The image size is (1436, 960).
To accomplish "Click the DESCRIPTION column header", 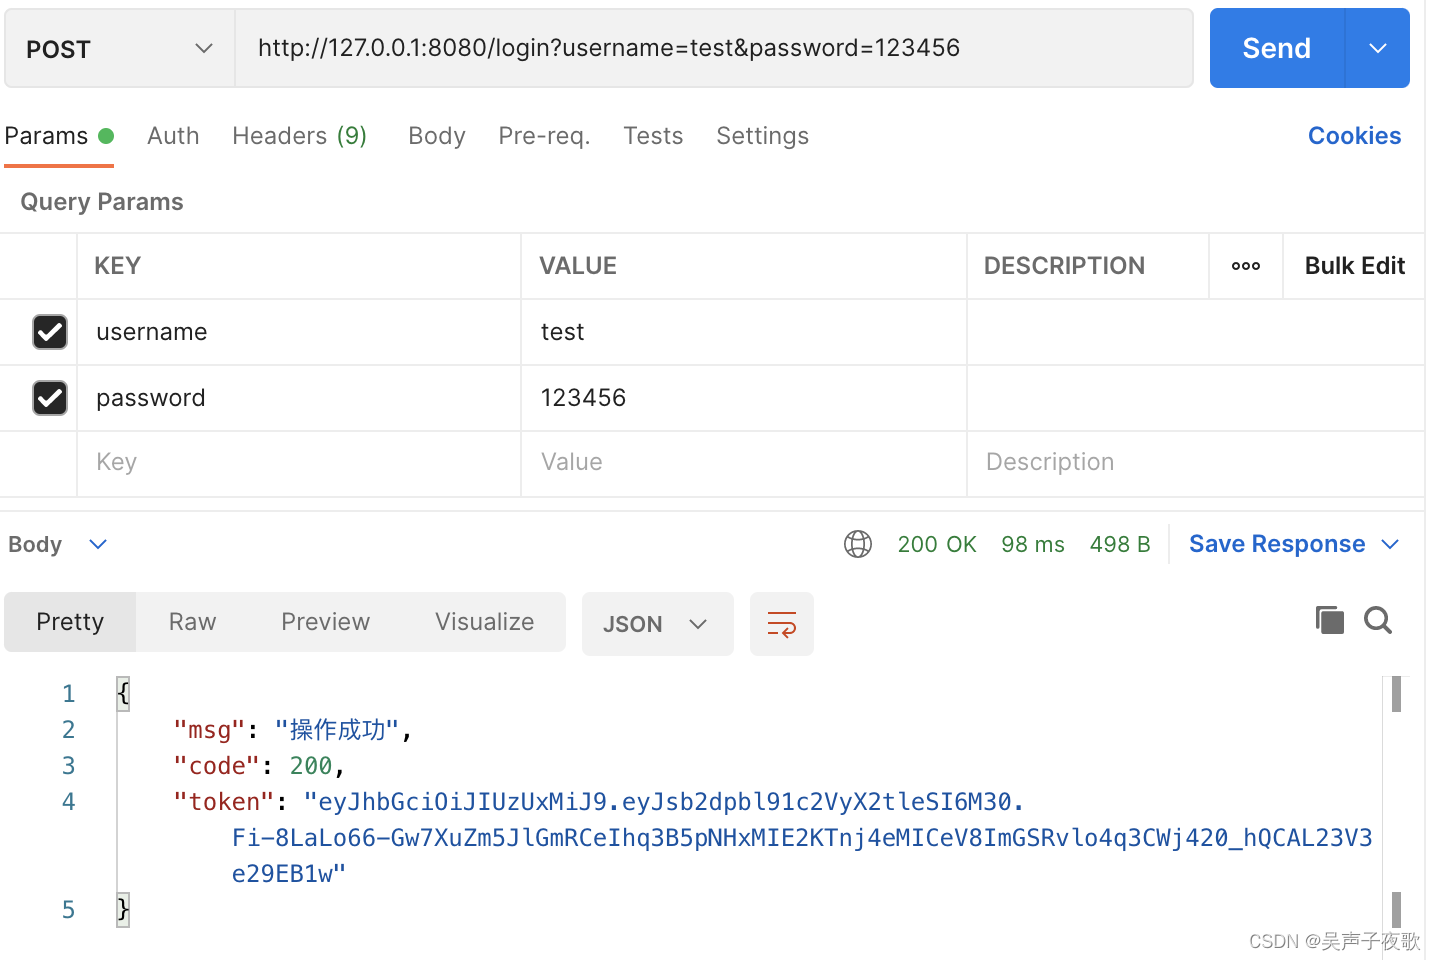I will (x=1064, y=266).
